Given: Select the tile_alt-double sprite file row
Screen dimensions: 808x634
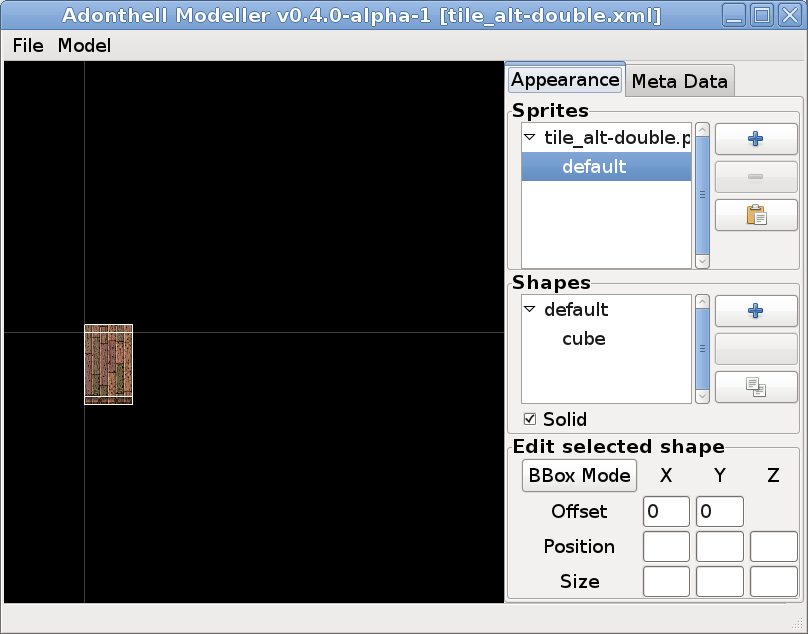Looking at the screenshot, I should [x=606, y=138].
